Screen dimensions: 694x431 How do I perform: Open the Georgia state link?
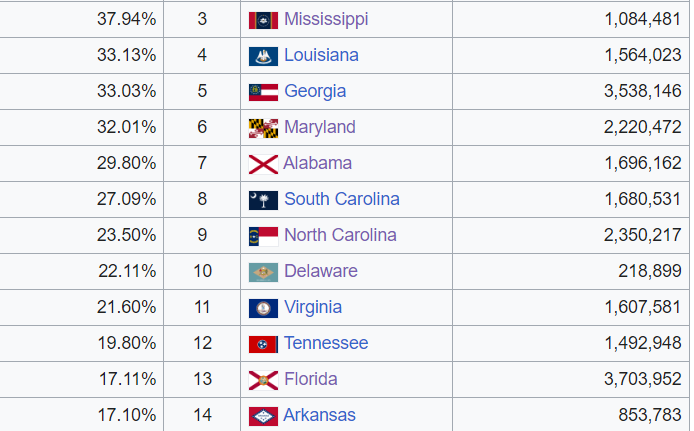[x=315, y=92]
